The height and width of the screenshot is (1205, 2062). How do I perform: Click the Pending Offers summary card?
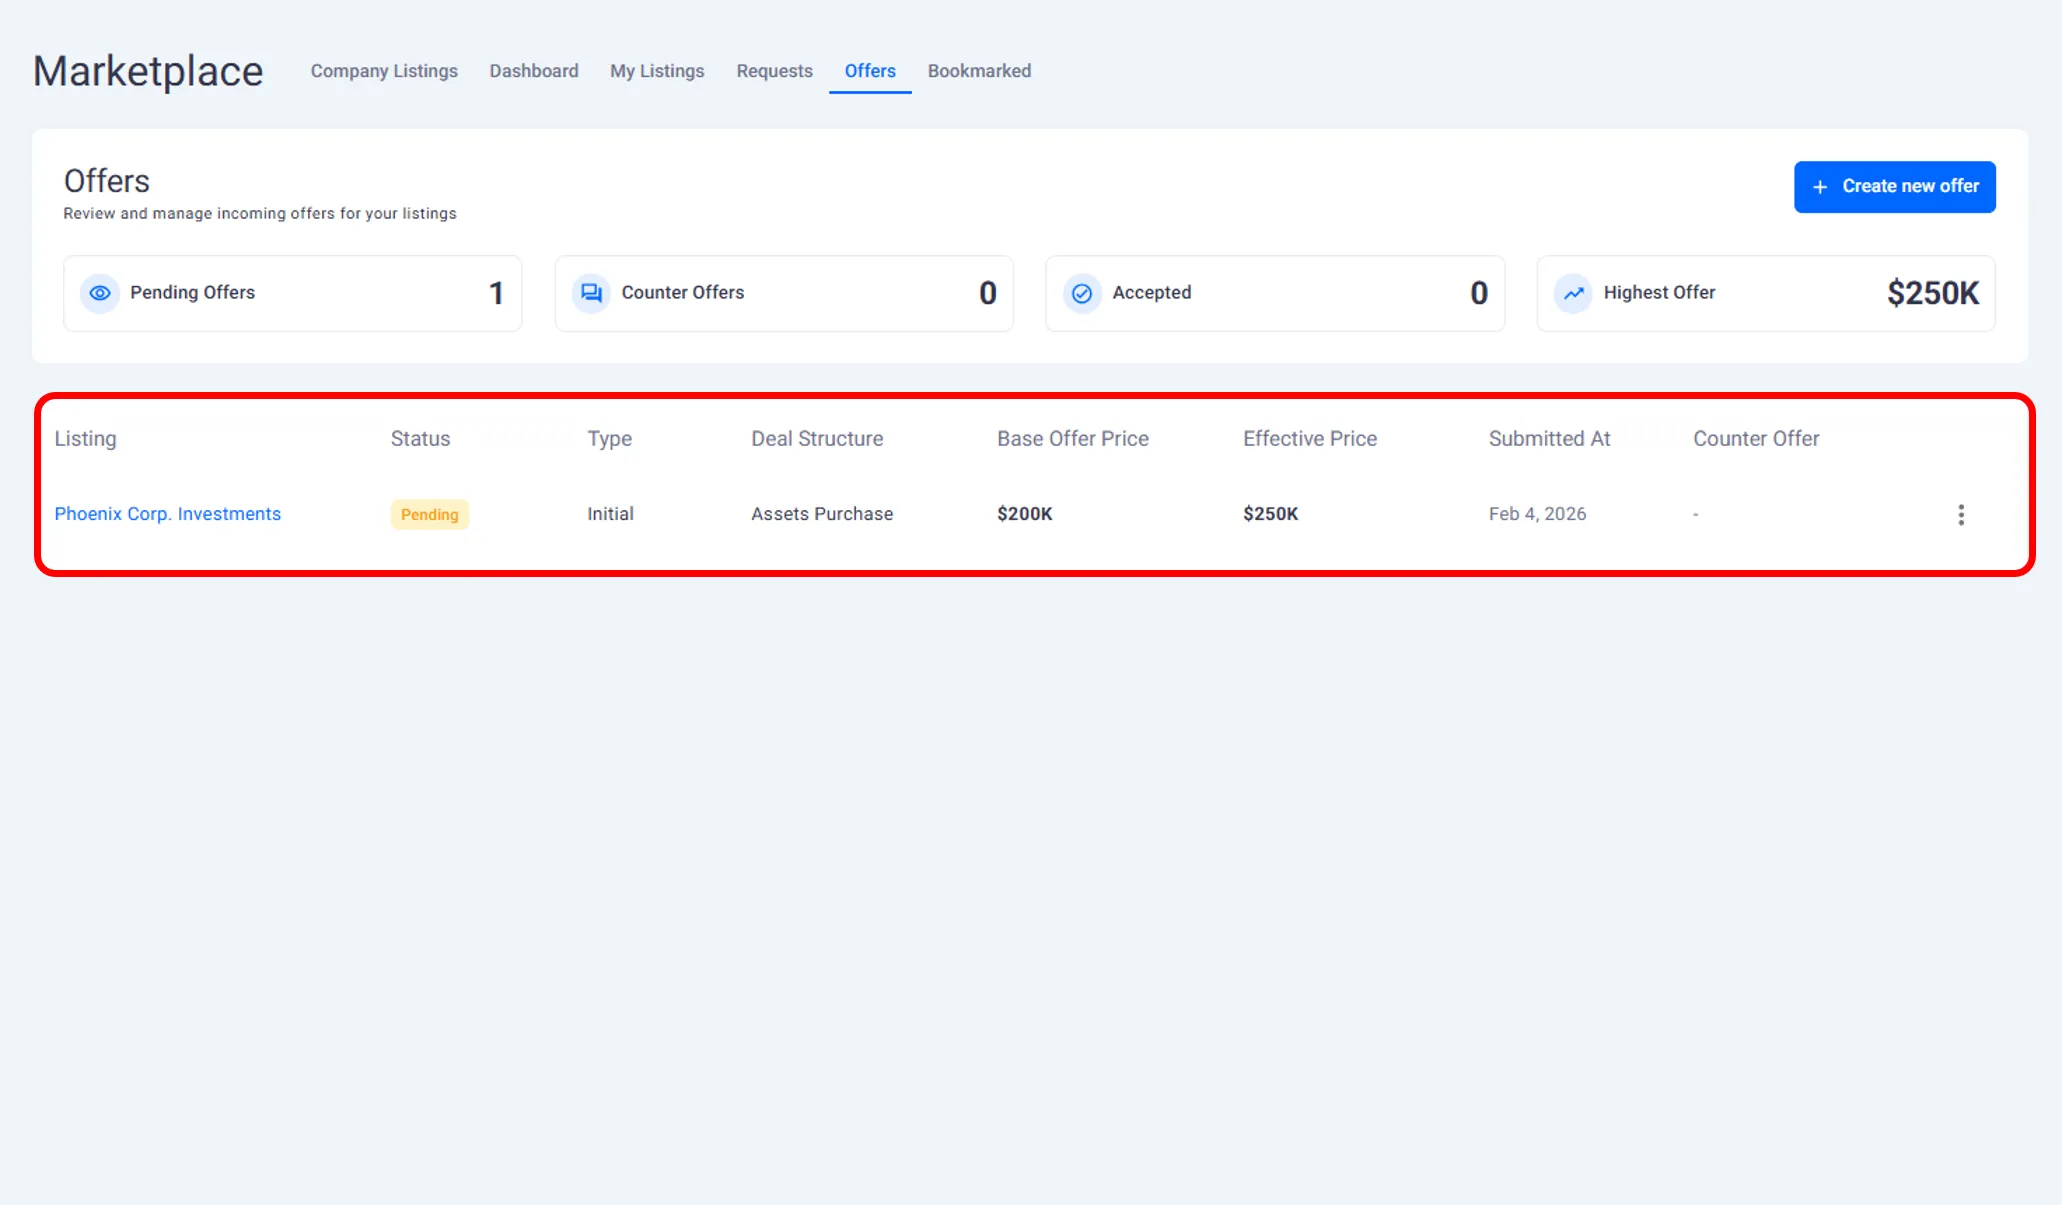point(292,293)
